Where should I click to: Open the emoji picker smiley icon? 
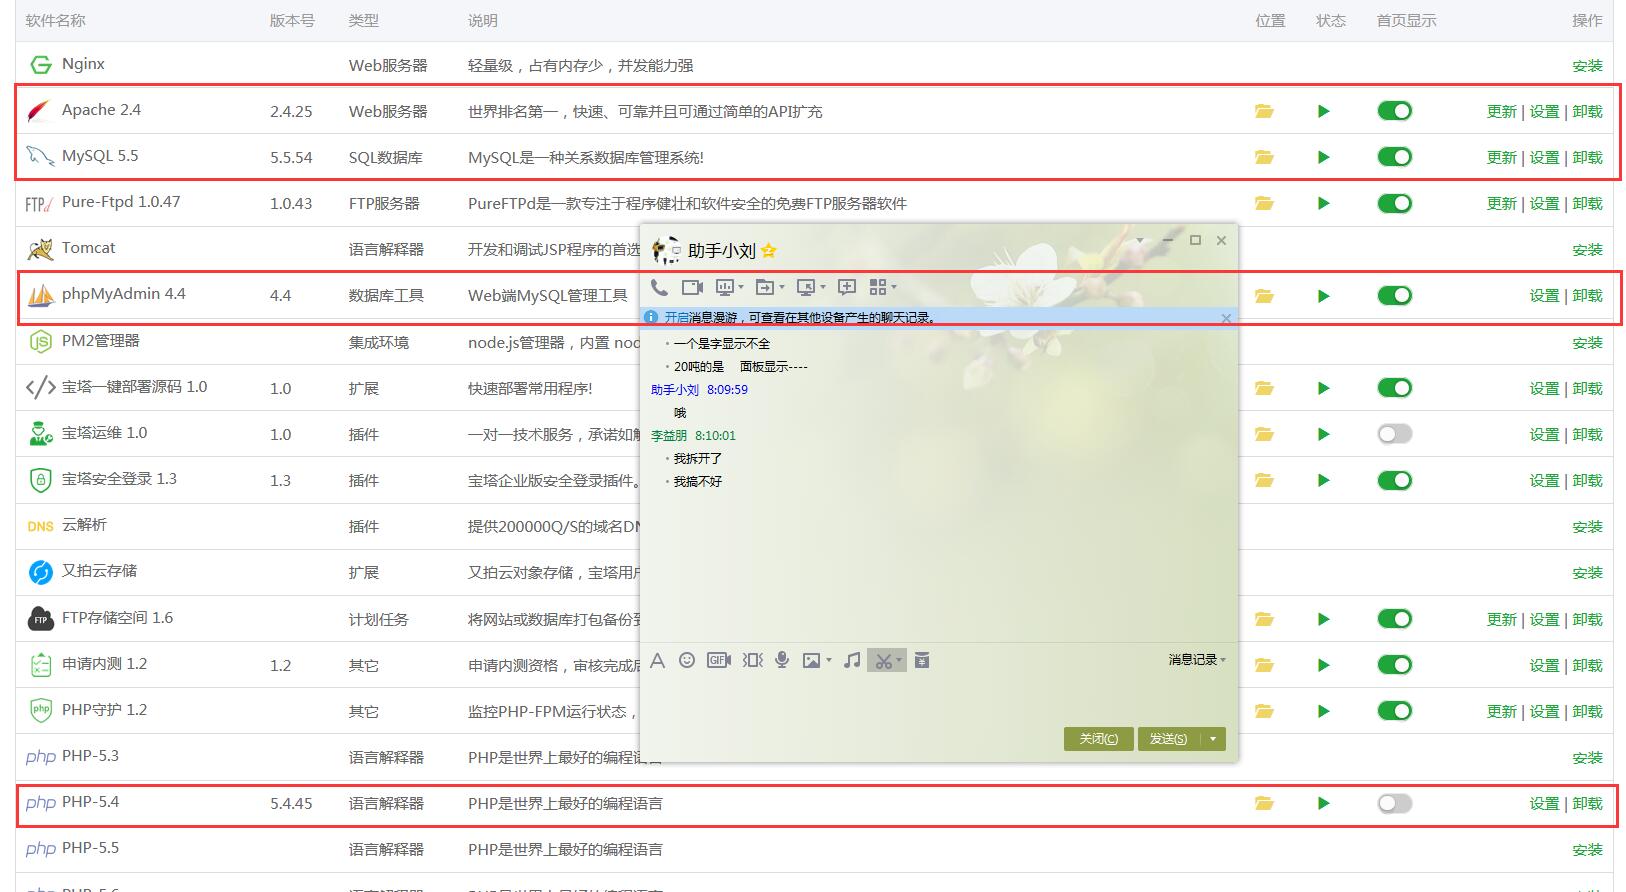(687, 660)
